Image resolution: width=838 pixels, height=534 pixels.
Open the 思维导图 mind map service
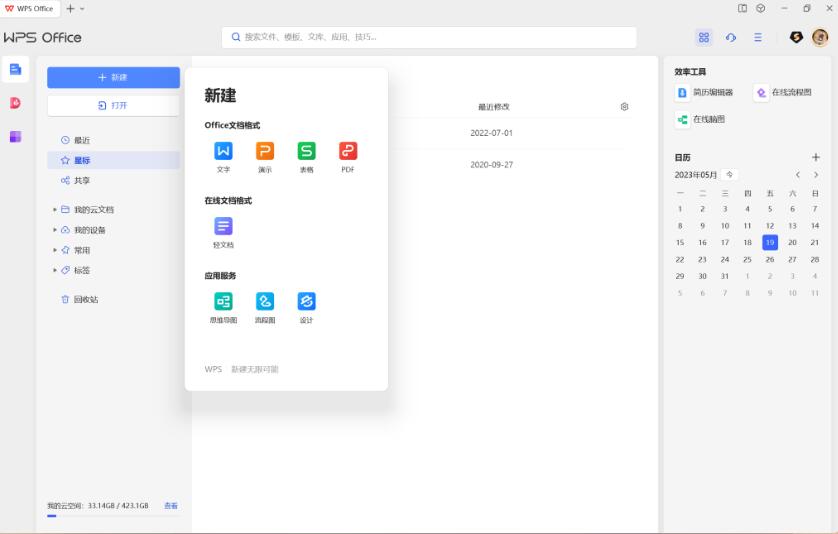coord(223,301)
